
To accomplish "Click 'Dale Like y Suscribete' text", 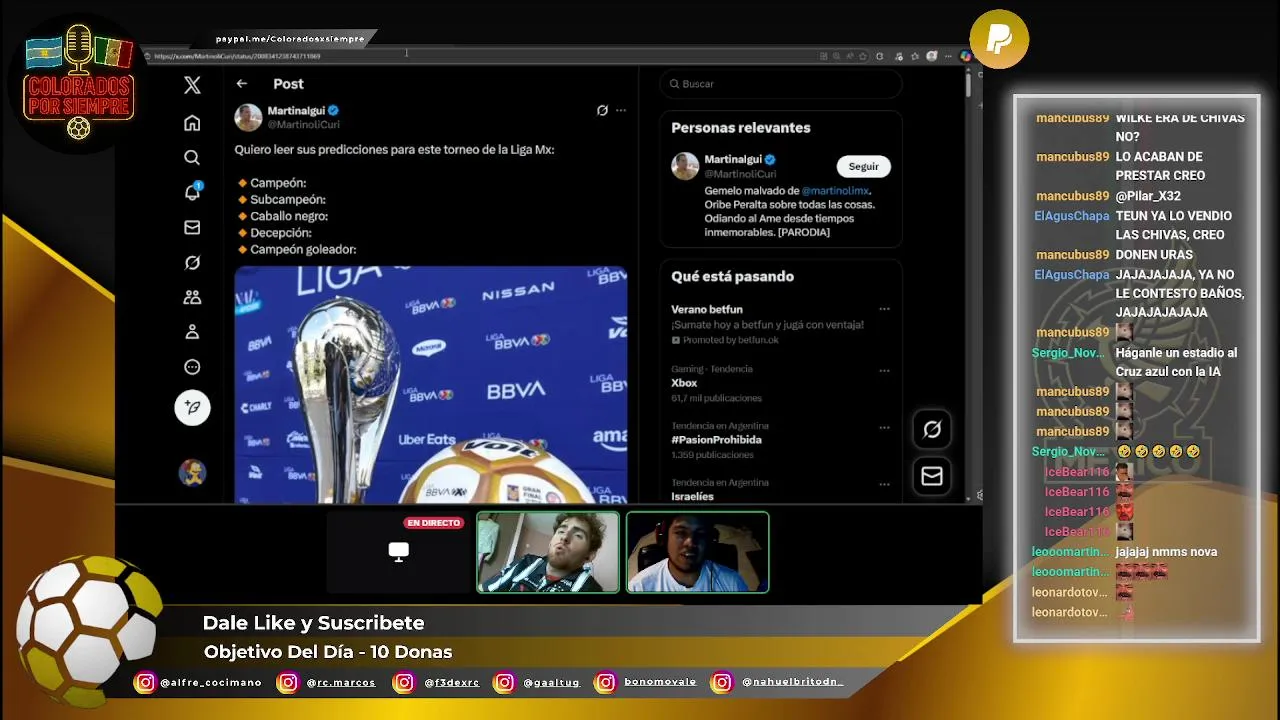I will (313, 623).
